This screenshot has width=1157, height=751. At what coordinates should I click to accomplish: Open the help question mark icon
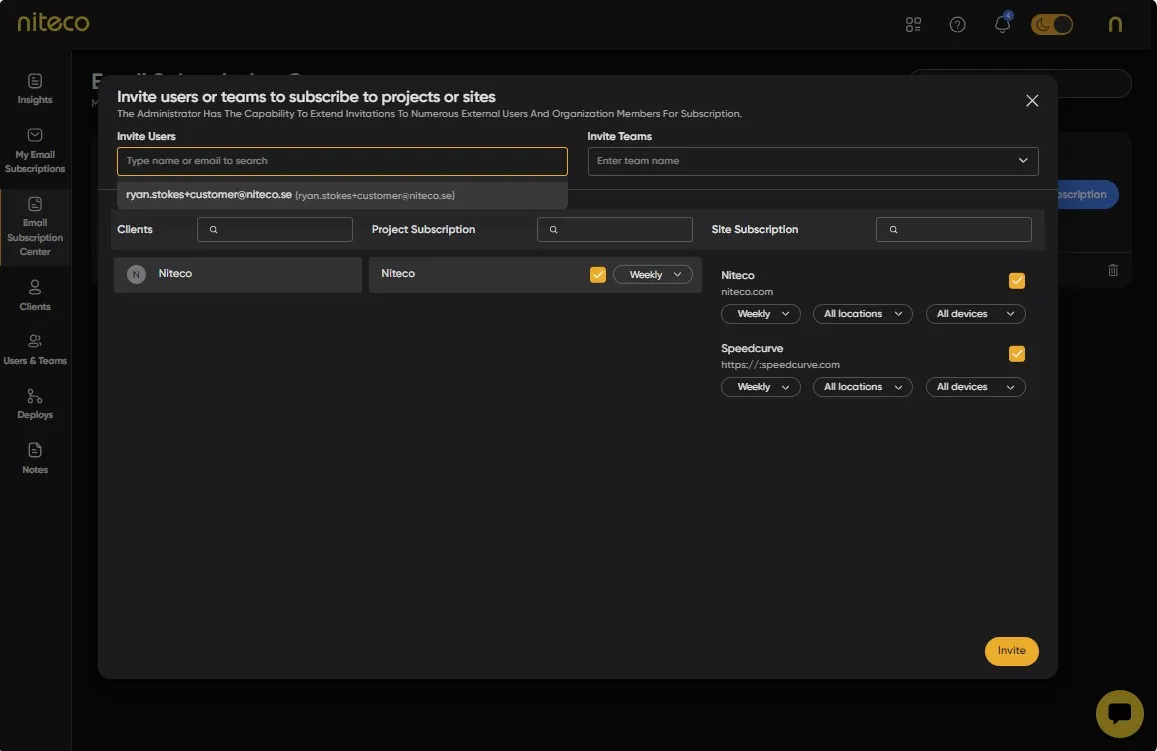(957, 24)
